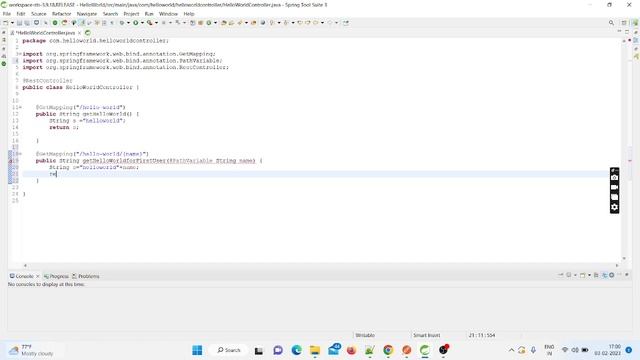Screen dimensions: 640x360
Task: Close the HelloWorldController.java editor tab
Action: coord(79,33)
